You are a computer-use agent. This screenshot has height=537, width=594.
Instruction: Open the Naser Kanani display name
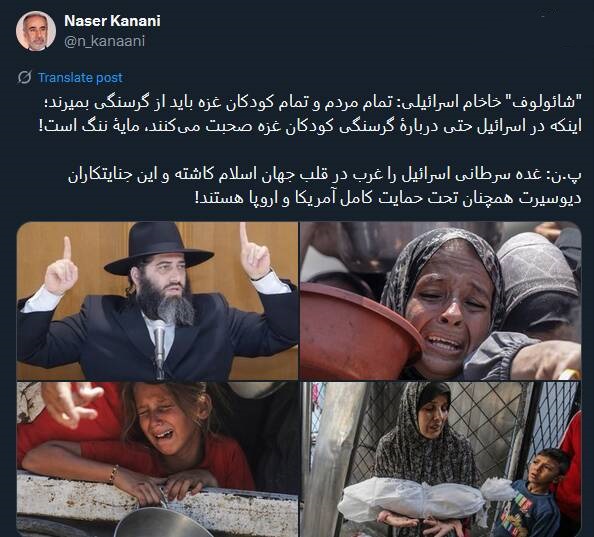pyautogui.click(x=113, y=21)
